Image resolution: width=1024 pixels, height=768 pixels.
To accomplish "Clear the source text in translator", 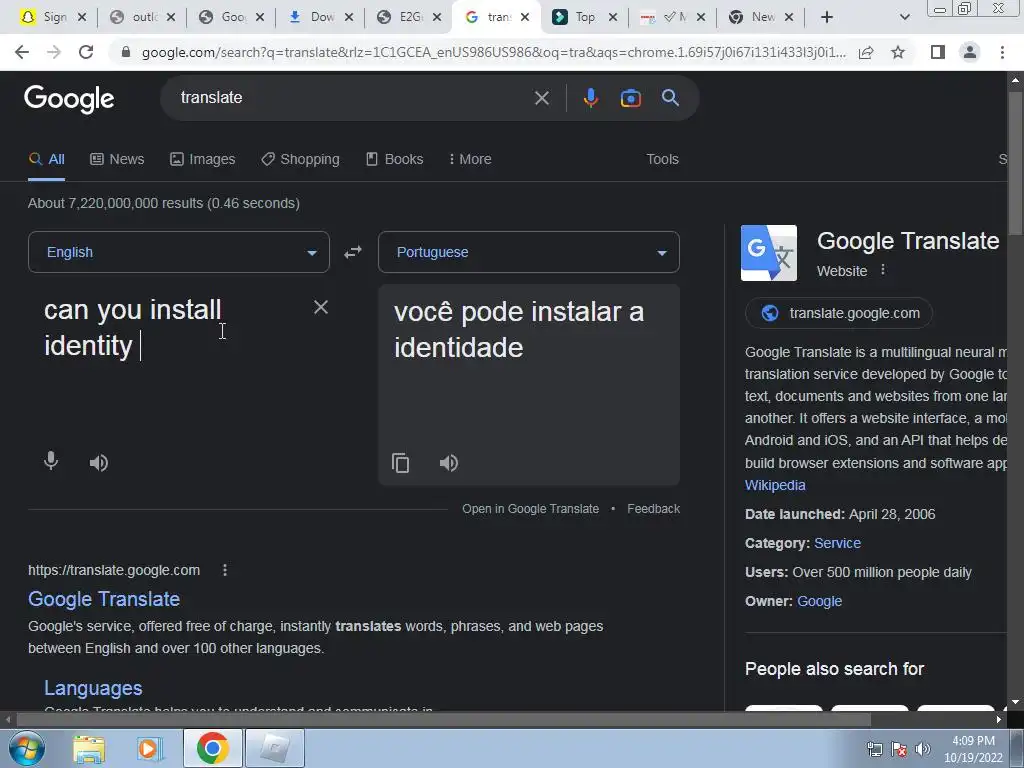I will click(321, 307).
